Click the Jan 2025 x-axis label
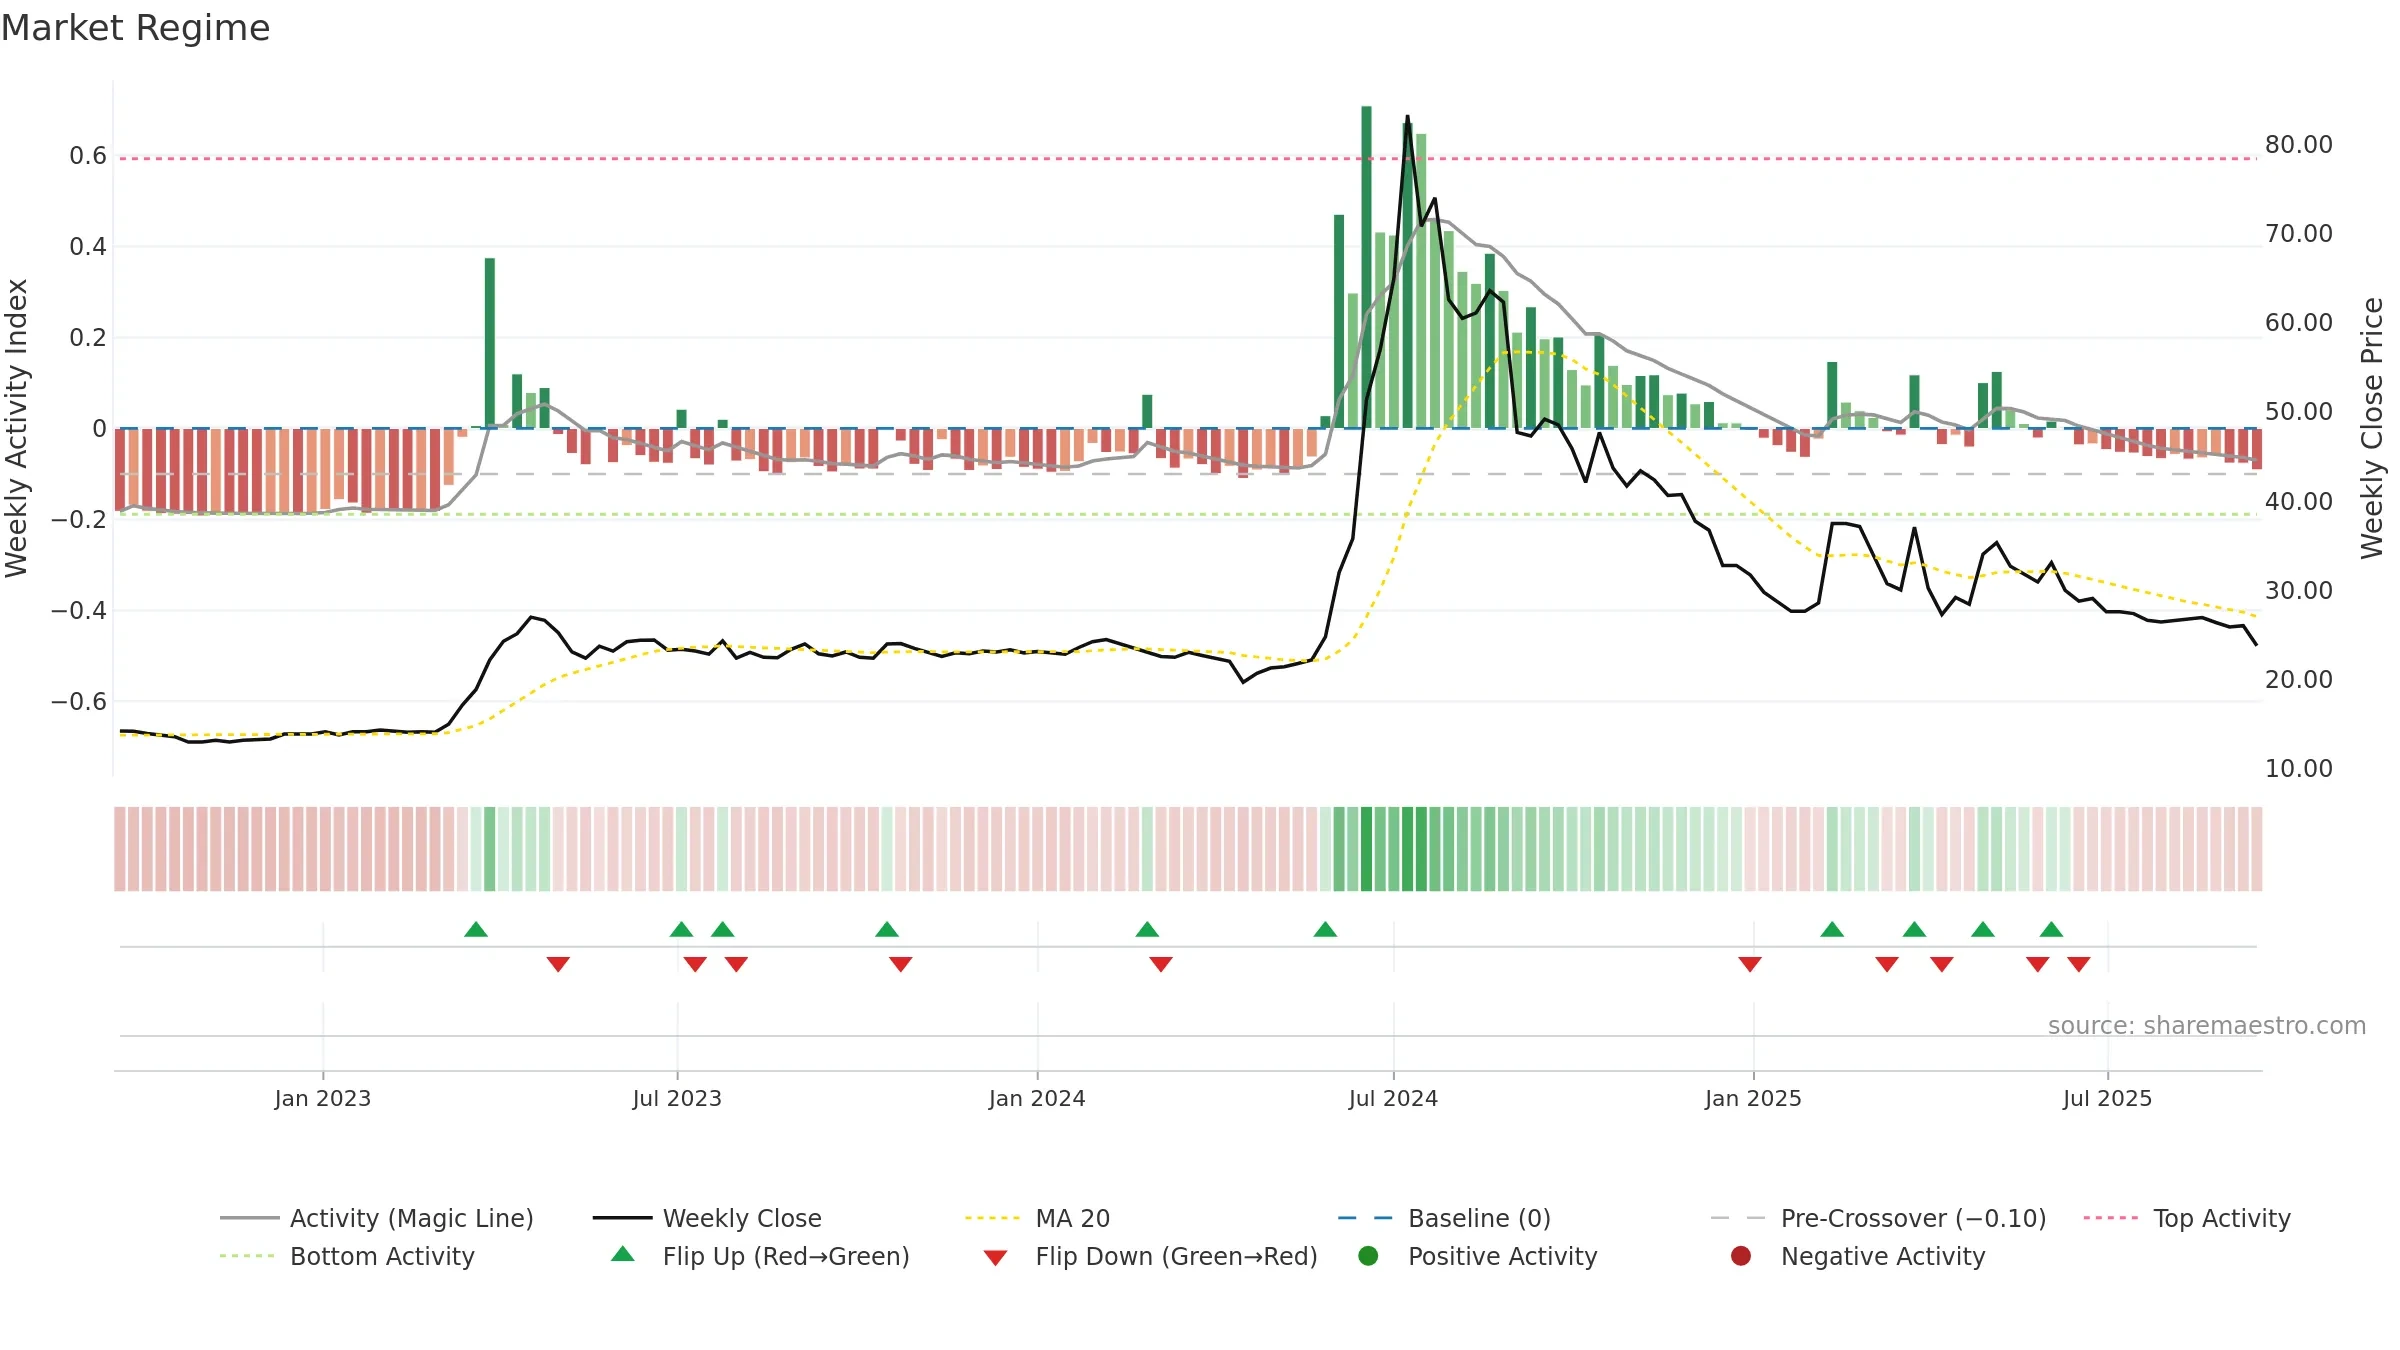This screenshot has width=2400, height=1350. (x=1753, y=1099)
